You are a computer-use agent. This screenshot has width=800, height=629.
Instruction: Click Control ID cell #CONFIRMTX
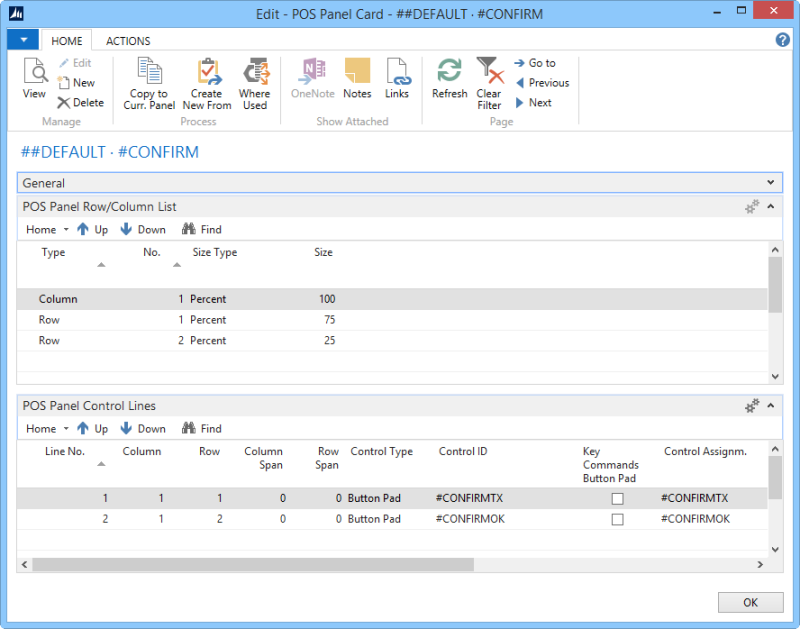pos(469,498)
